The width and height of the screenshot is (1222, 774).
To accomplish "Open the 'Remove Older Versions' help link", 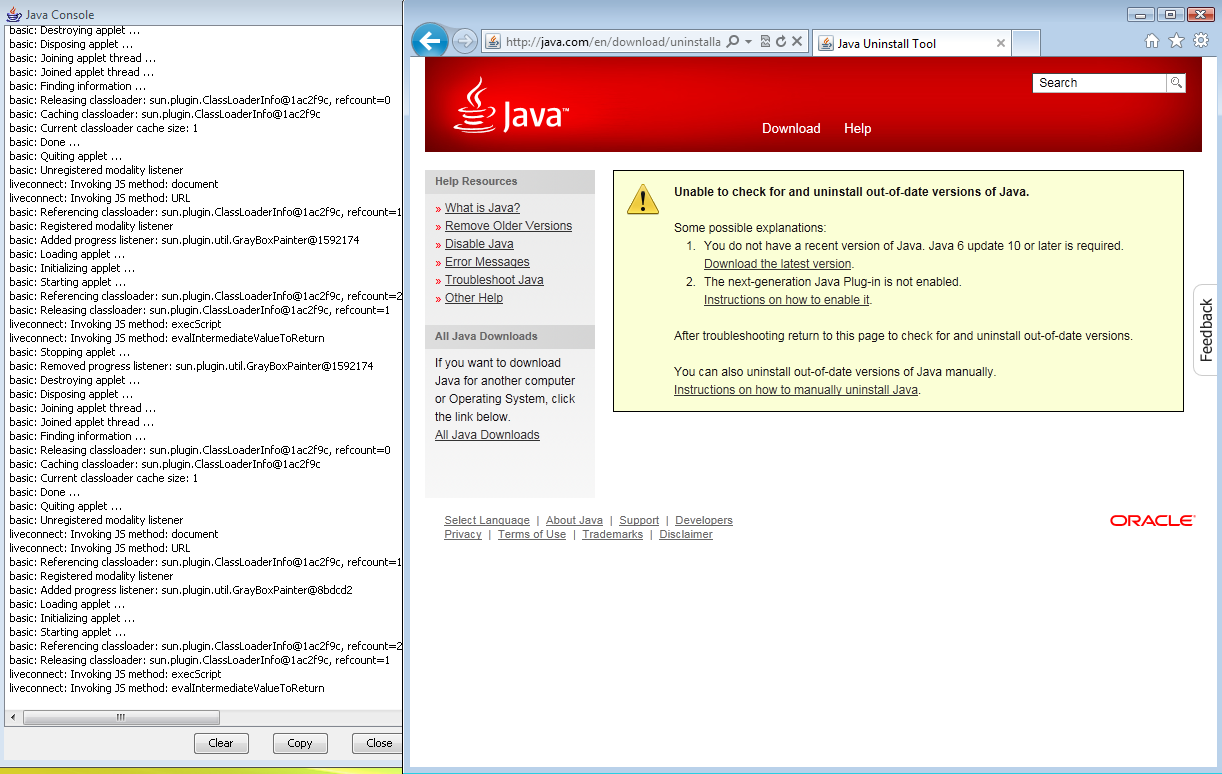I will click(508, 226).
